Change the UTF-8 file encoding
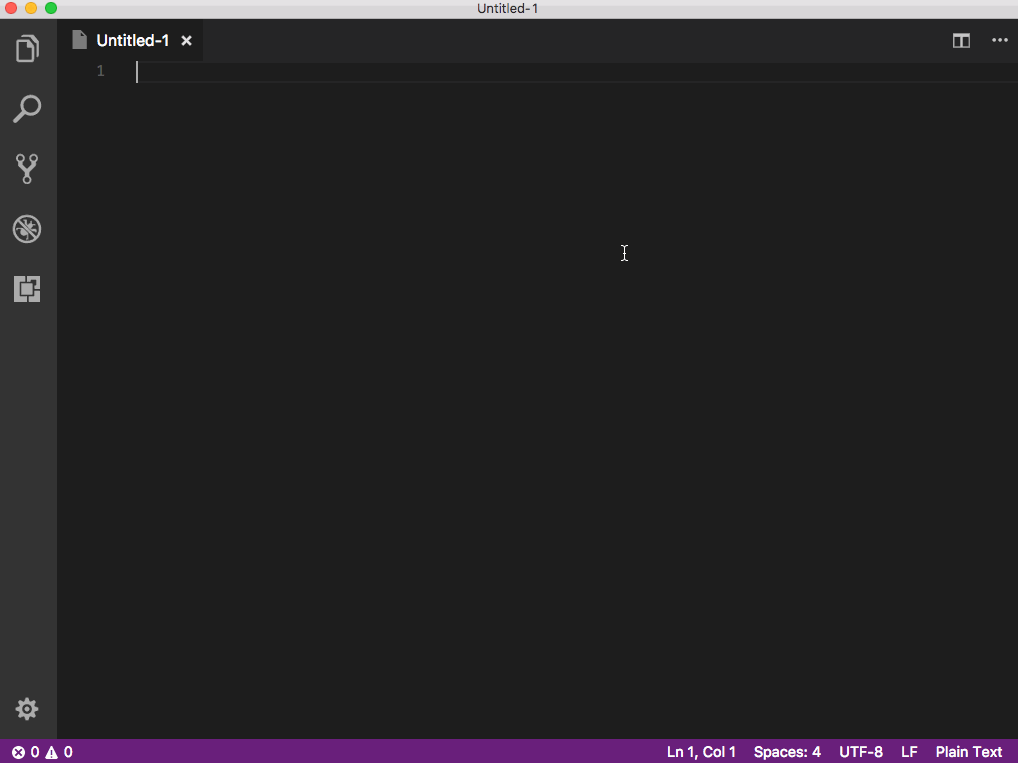Image resolution: width=1018 pixels, height=763 pixels. (x=860, y=751)
